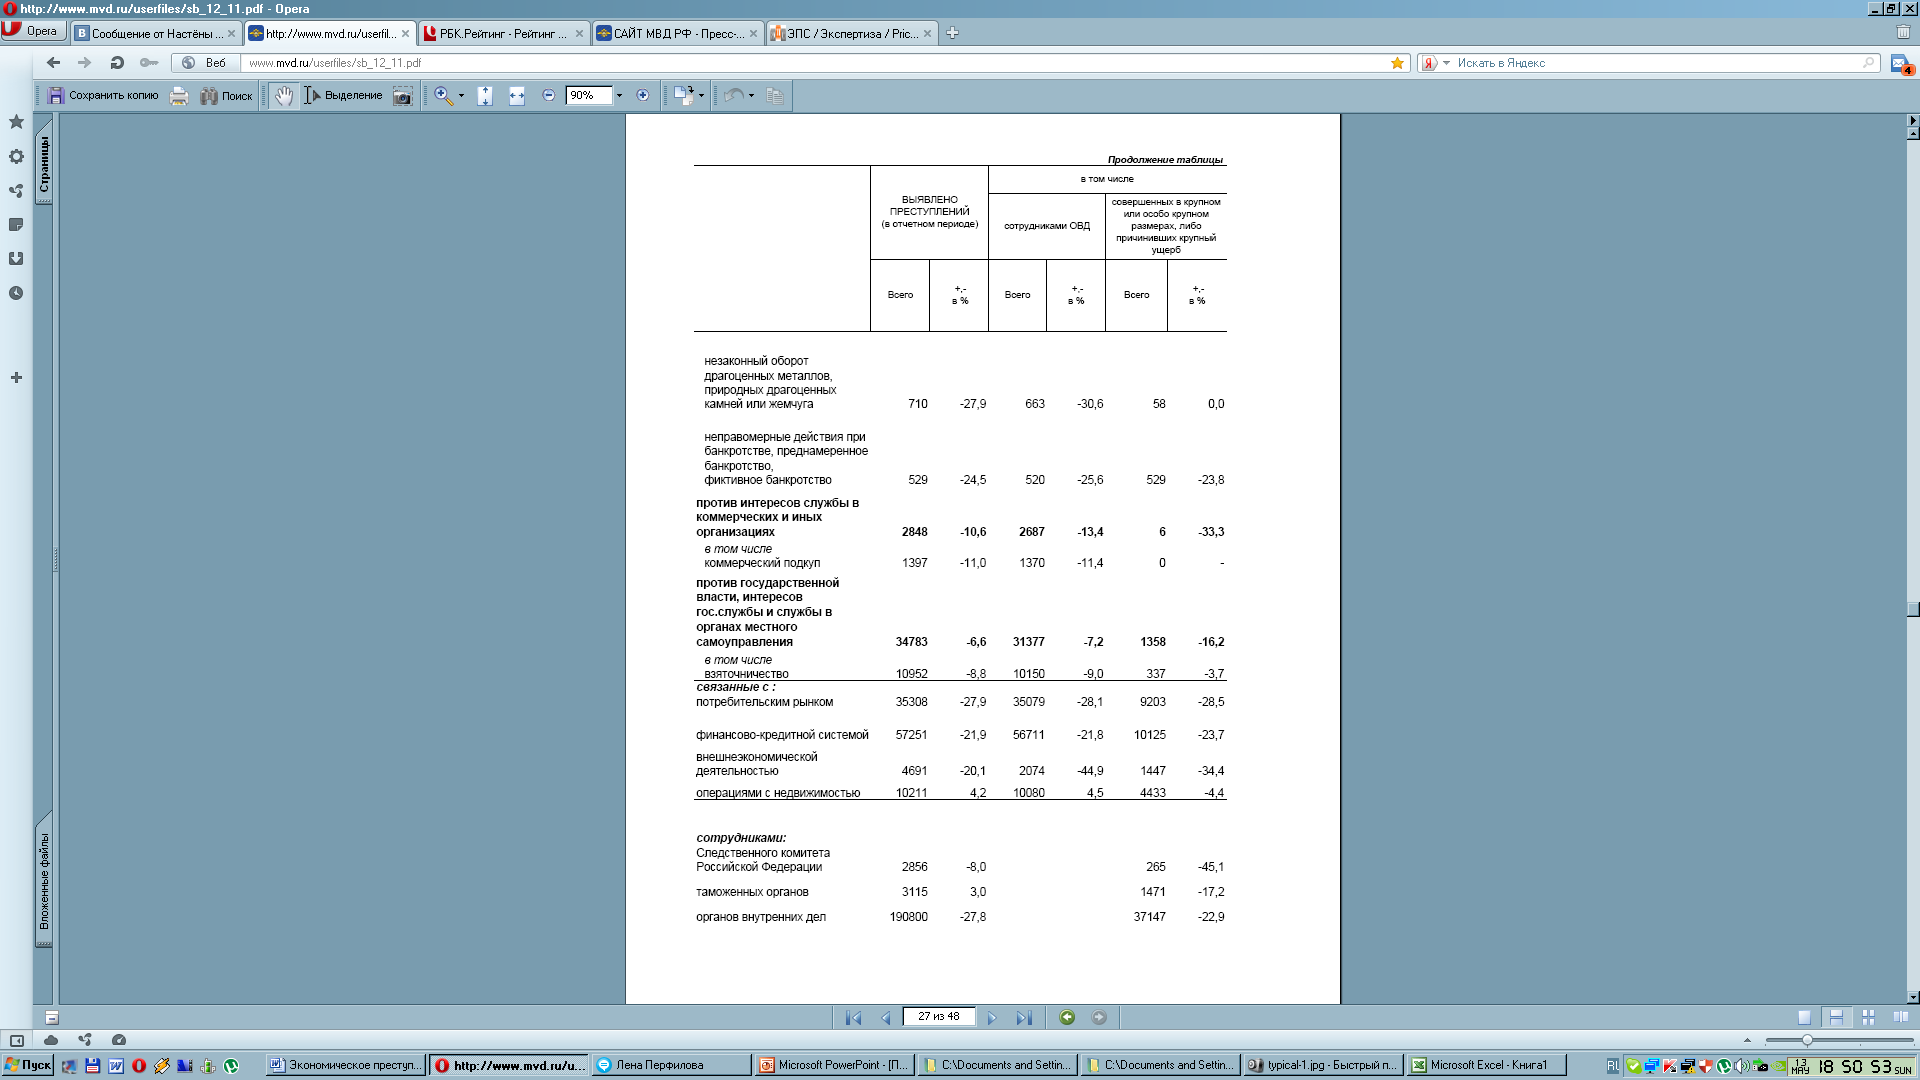This screenshot has width=1920, height=1080.
Task: Open zoom percentage dropdown
Action: click(619, 95)
